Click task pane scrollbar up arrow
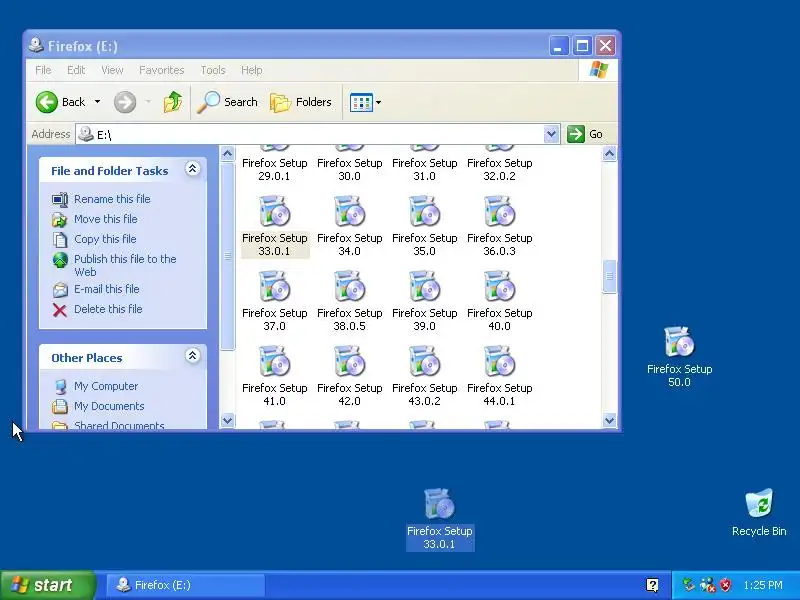The height and width of the screenshot is (600, 800). (228, 154)
